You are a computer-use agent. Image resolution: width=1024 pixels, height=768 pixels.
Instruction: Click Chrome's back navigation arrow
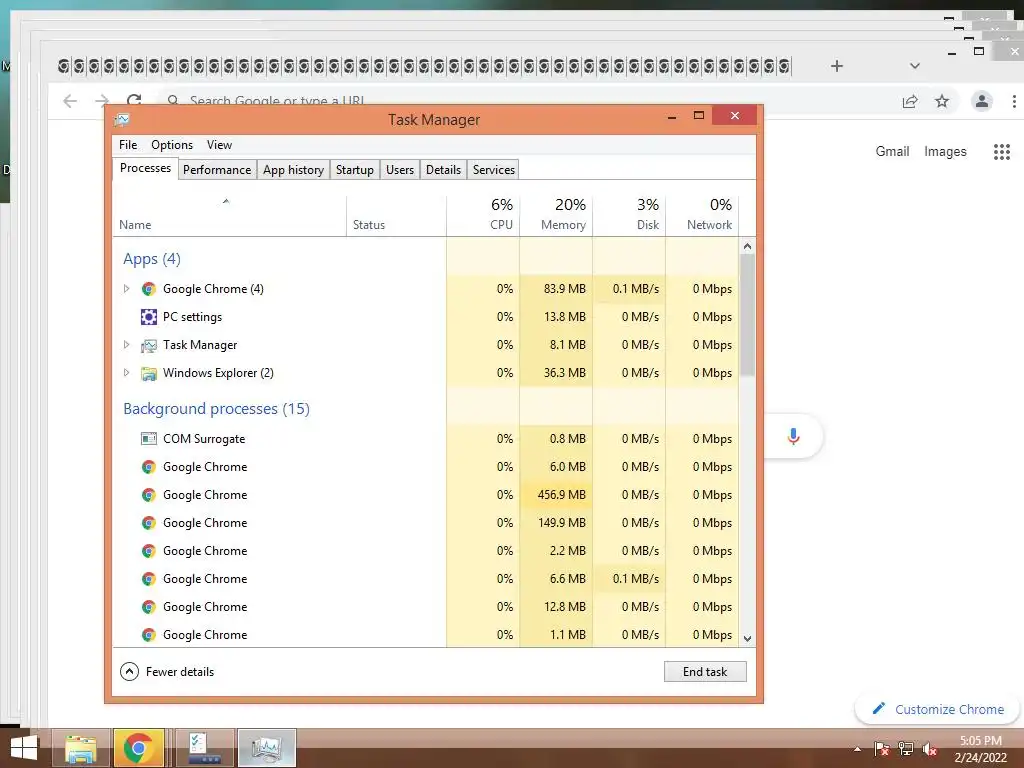point(70,101)
